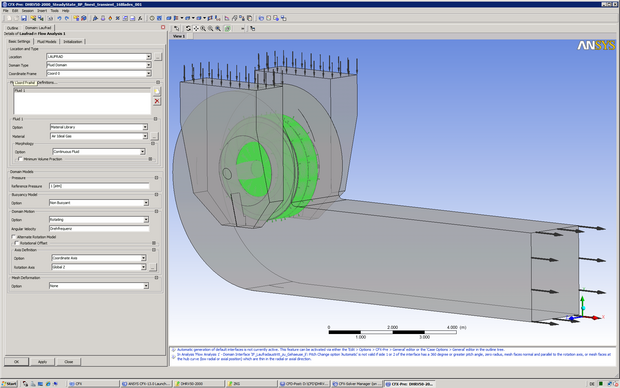
Task: Select the Basic Settings tab
Action: pos(19,42)
